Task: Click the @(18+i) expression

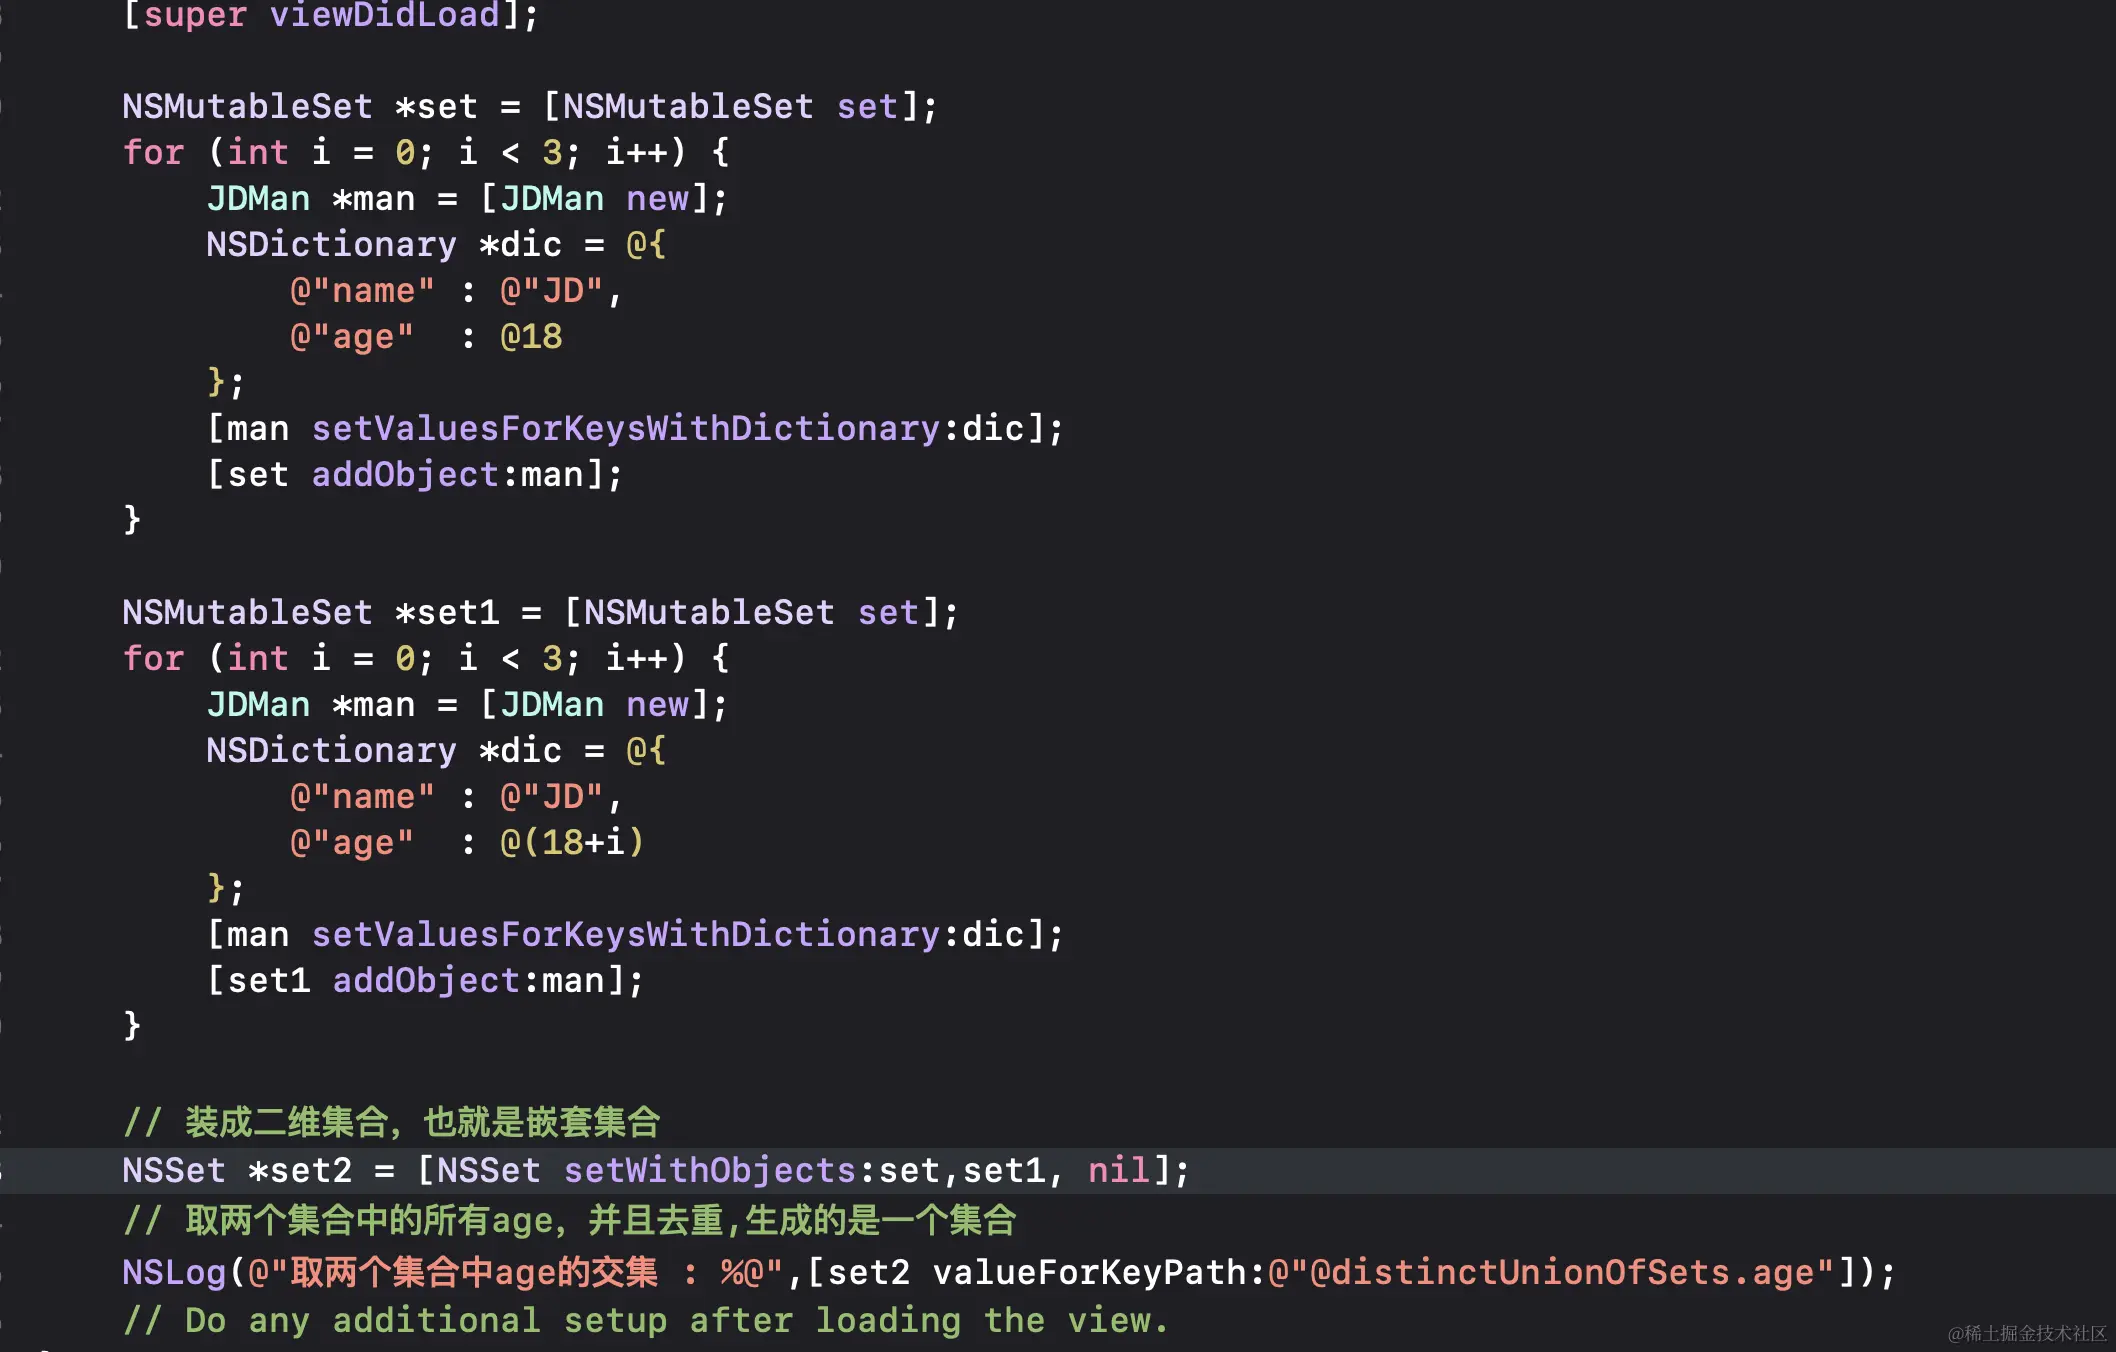Action: coord(570,842)
